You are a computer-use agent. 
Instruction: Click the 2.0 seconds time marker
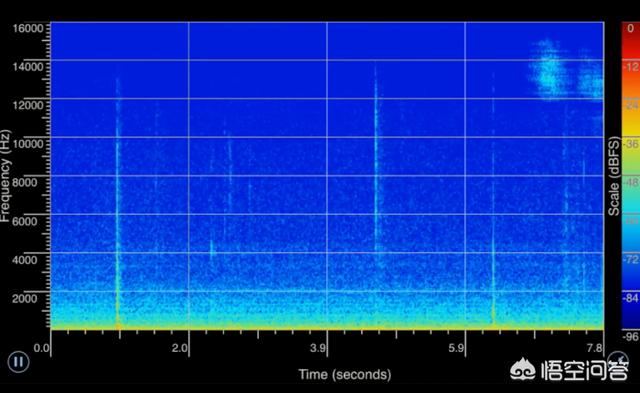click(x=180, y=348)
